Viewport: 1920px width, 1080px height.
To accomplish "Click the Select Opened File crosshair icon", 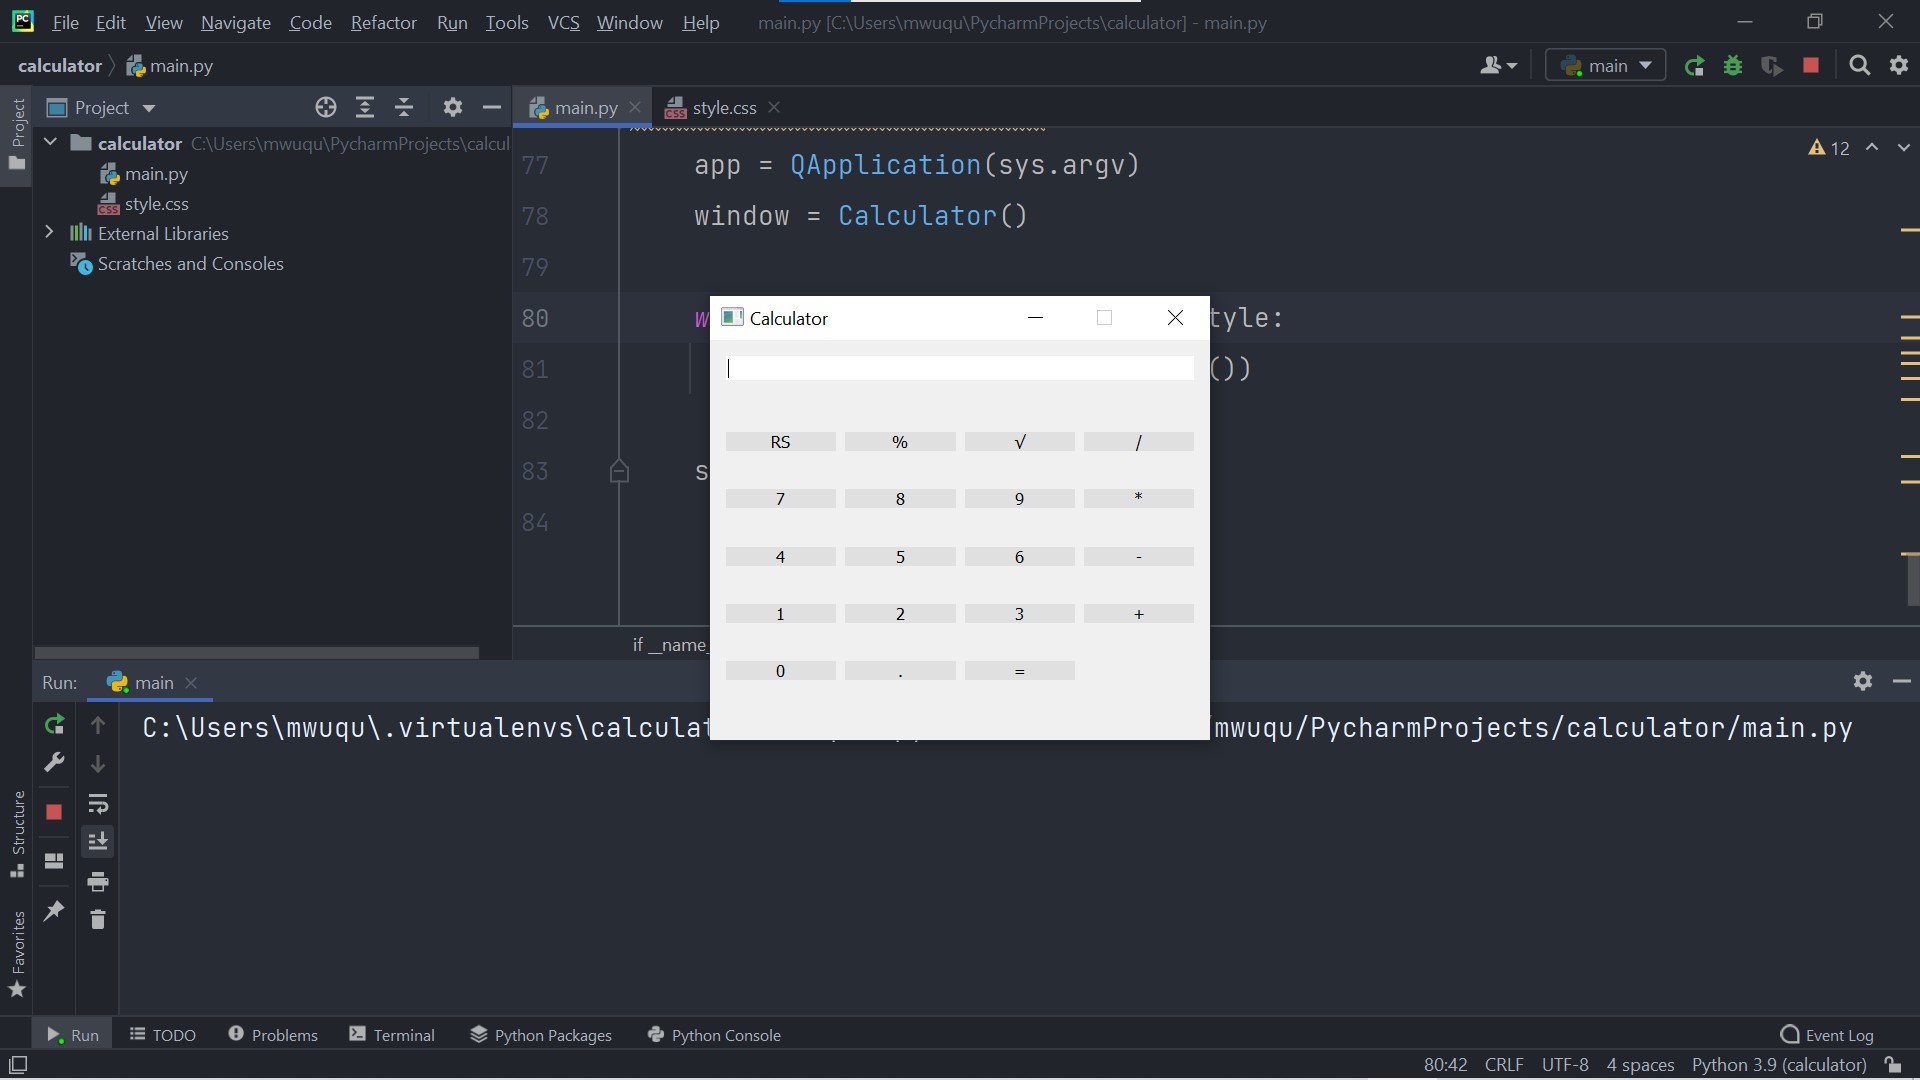I will click(325, 108).
